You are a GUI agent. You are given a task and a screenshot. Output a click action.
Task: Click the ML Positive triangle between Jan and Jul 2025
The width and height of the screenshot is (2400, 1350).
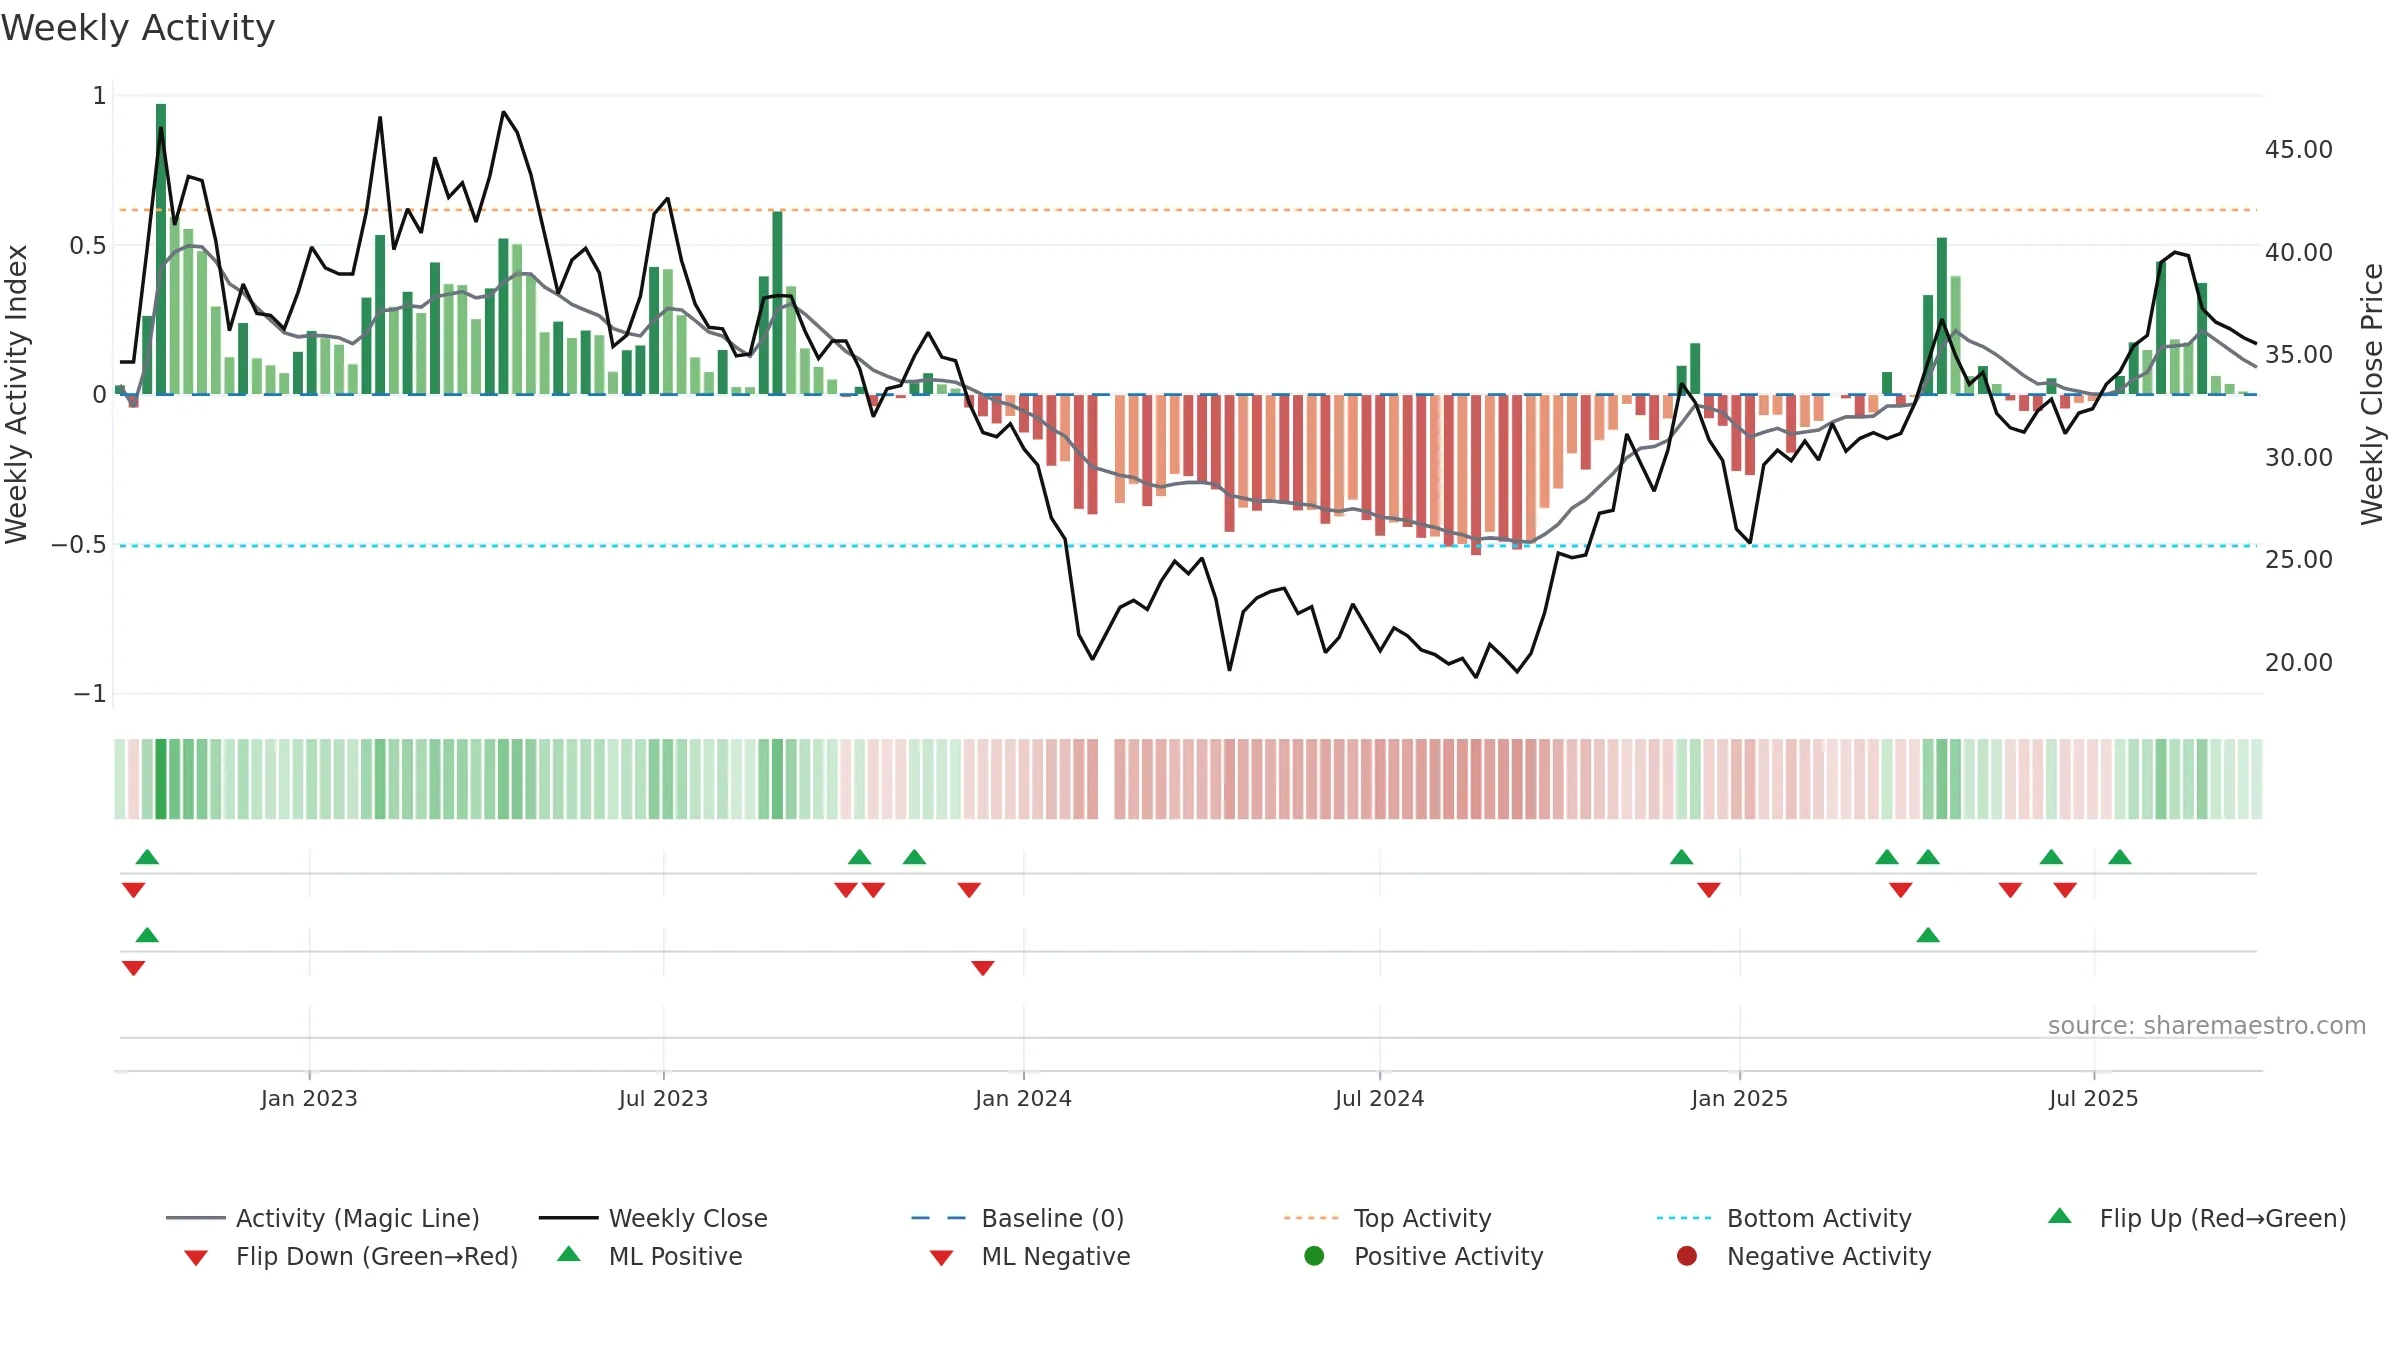(x=1928, y=935)
